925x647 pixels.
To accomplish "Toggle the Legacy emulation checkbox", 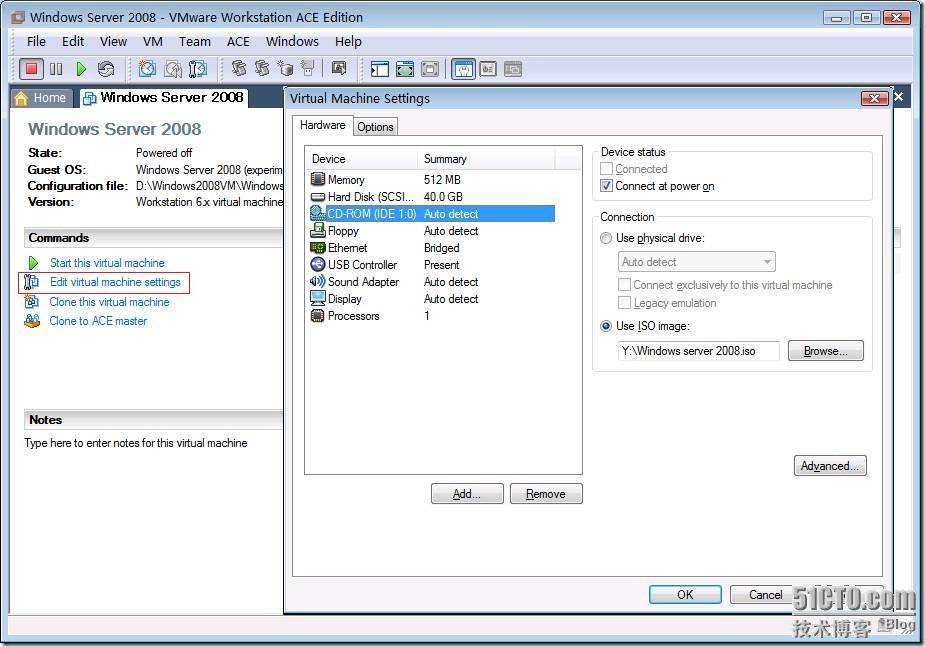I will point(624,303).
